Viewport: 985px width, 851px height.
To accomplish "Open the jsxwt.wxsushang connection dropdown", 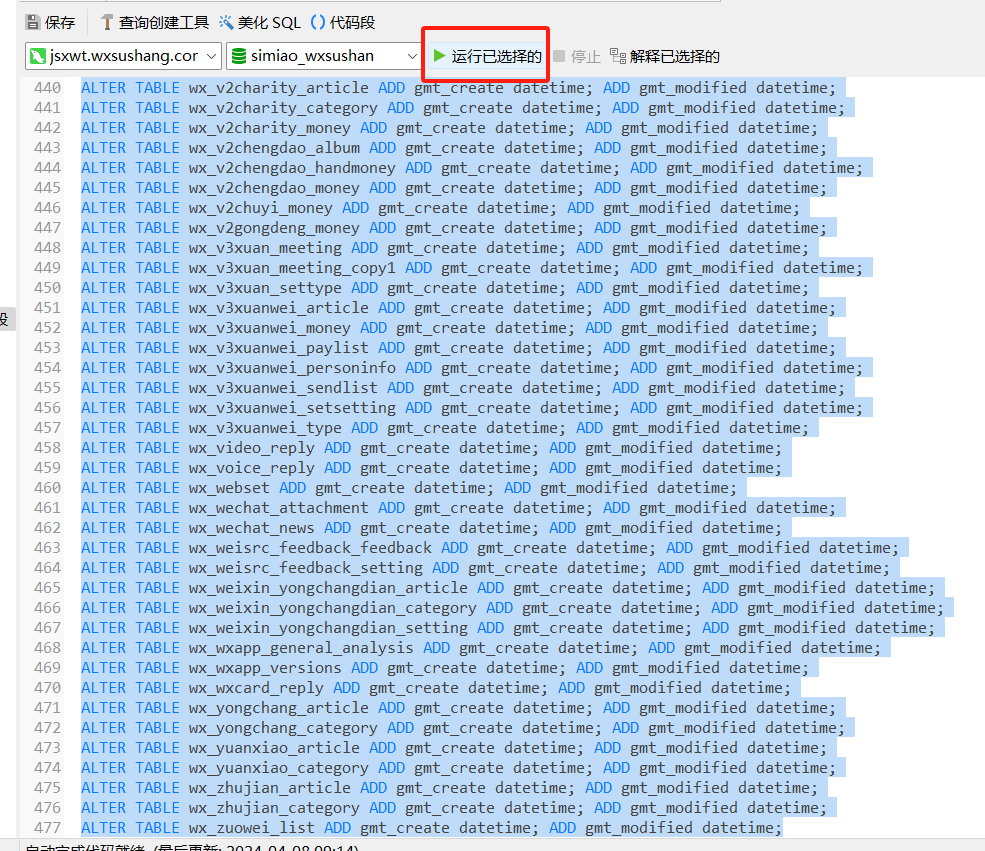I will click(x=124, y=56).
